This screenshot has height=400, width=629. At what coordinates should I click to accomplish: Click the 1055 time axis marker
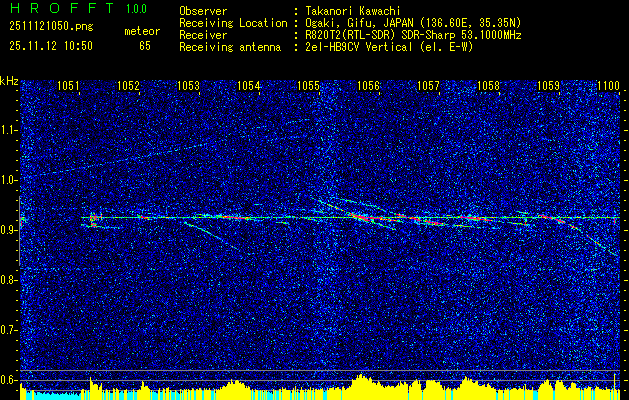point(308,85)
